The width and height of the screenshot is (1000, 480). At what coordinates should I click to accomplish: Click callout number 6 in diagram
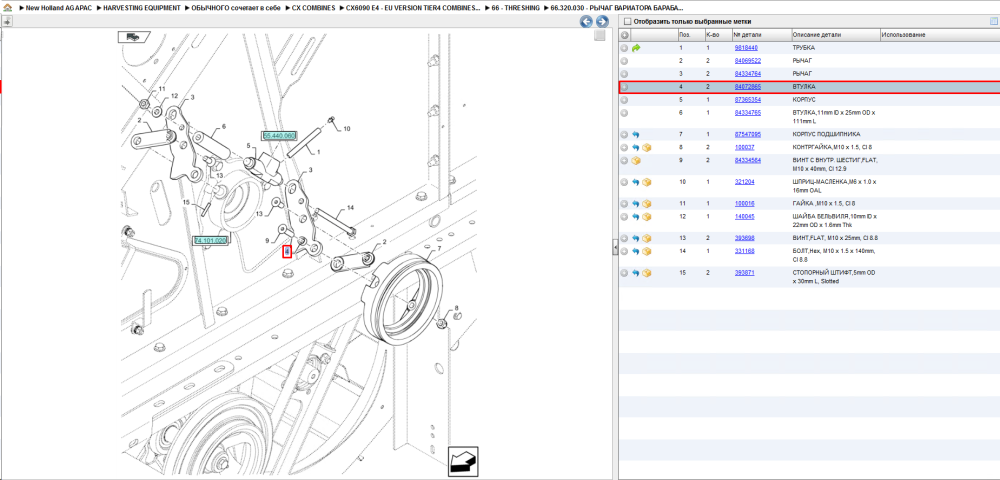(224, 127)
